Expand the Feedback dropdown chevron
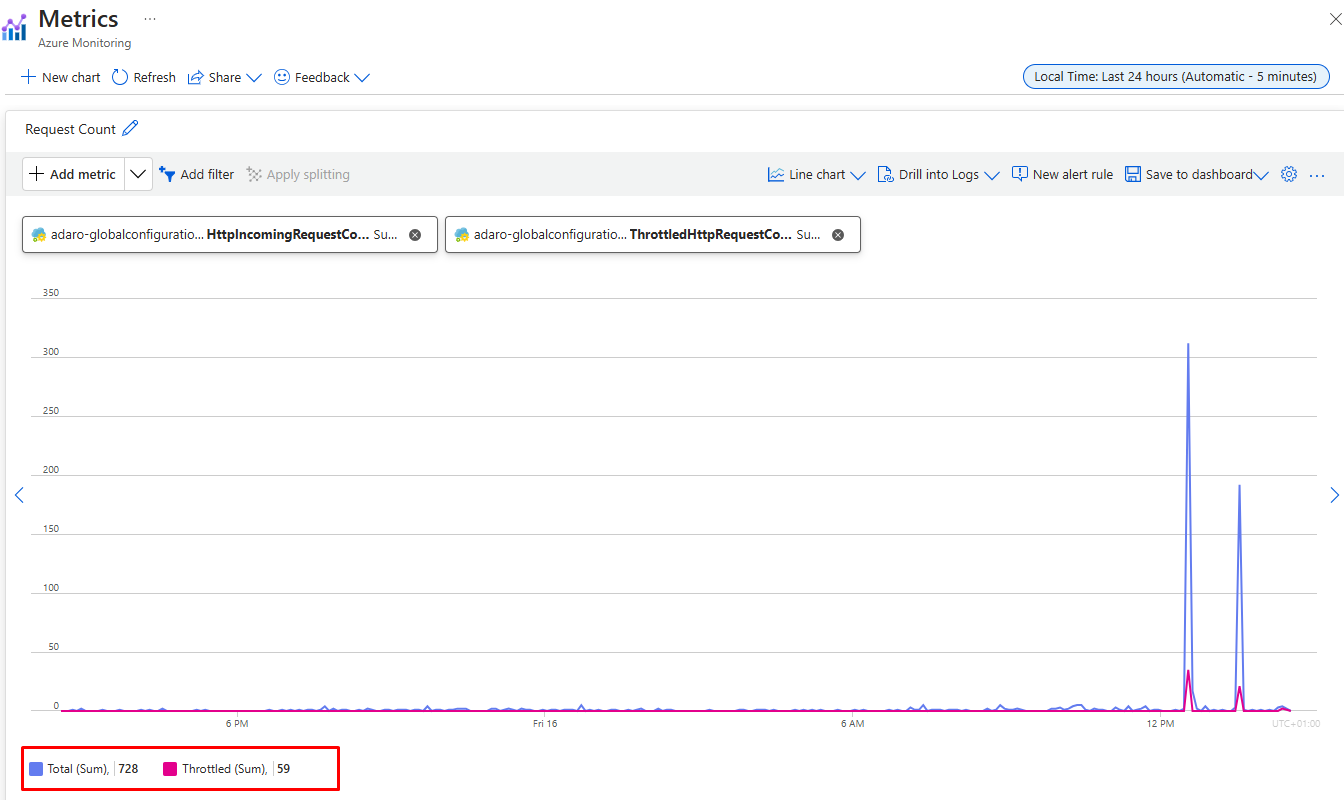The image size is (1344, 800). (x=362, y=78)
